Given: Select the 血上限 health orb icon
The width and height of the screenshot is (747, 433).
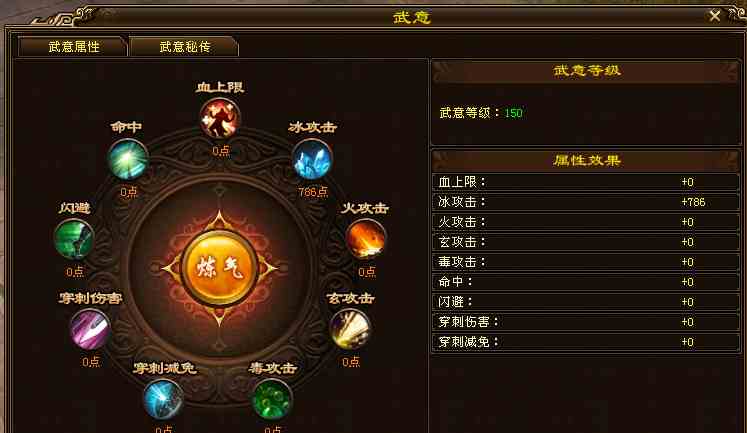Looking at the screenshot, I should [x=220, y=118].
